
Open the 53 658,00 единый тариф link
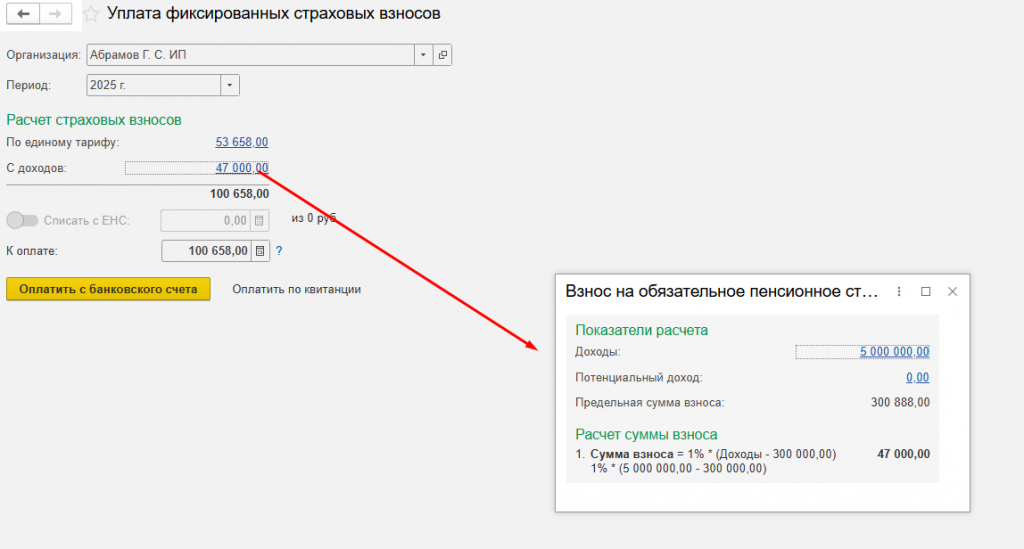point(242,142)
